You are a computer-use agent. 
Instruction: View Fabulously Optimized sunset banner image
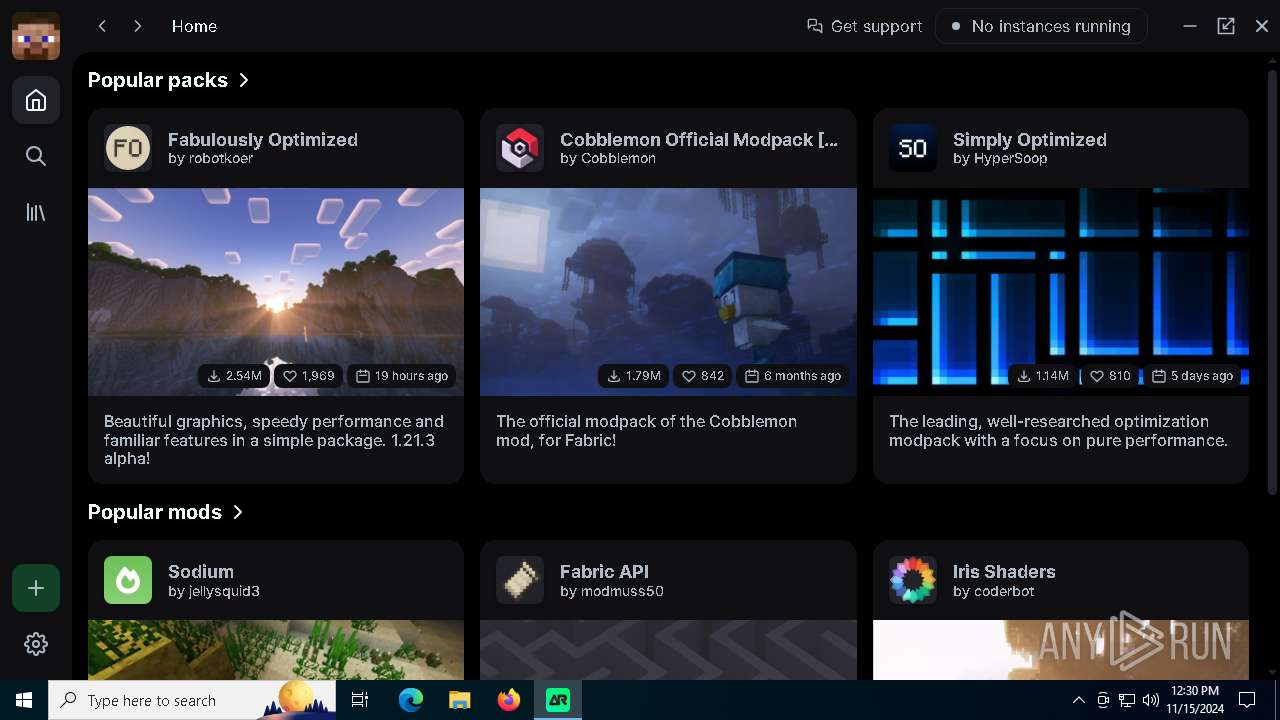[x=276, y=292]
